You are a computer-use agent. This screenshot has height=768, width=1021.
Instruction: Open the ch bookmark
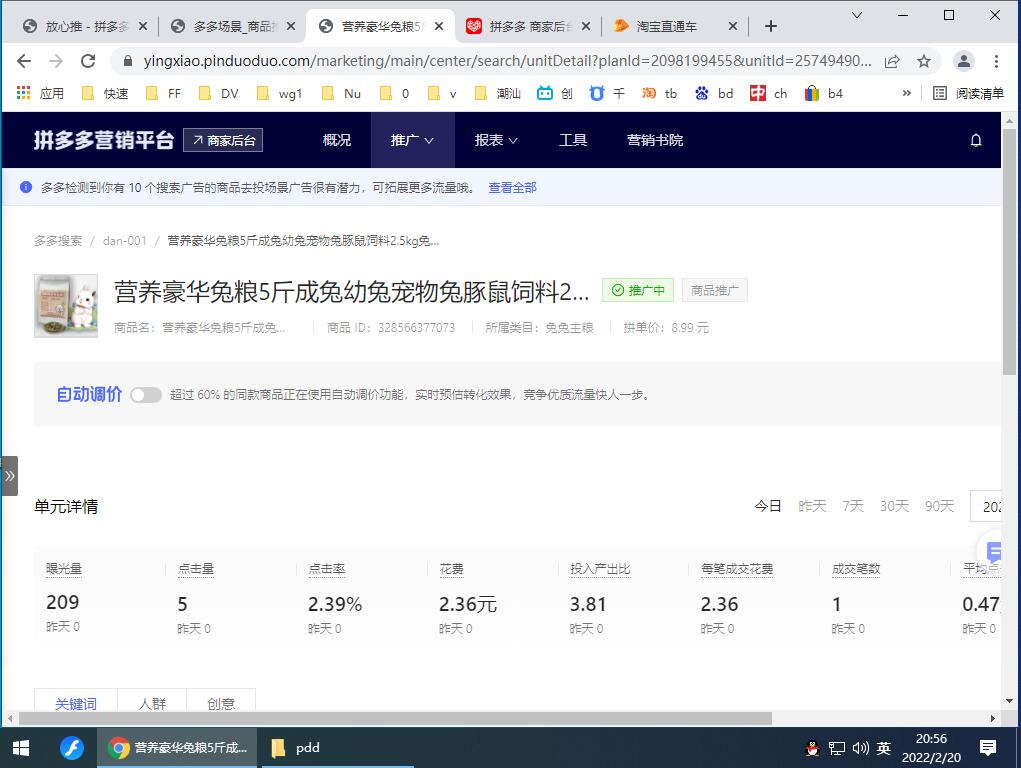(x=768, y=94)
